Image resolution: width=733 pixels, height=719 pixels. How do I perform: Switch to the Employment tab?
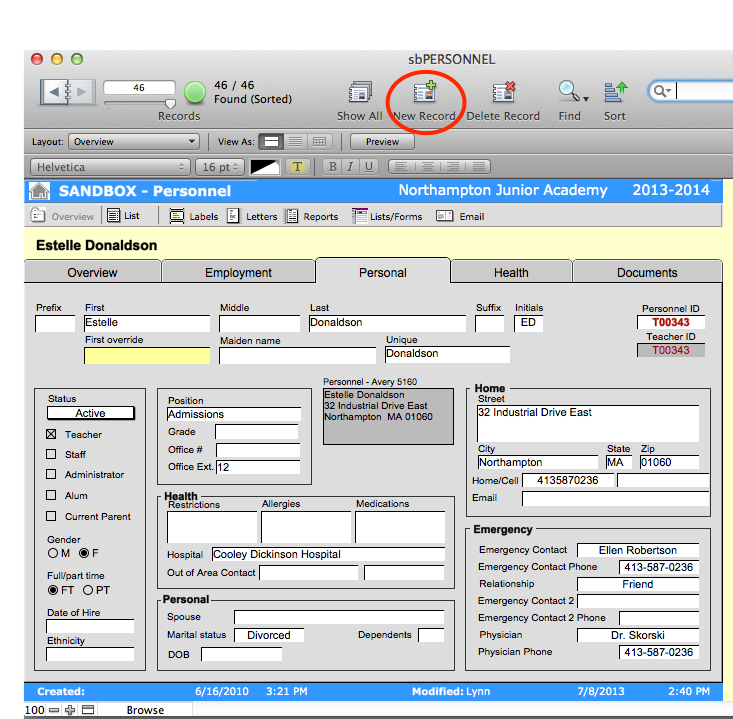[x=238, y=272]
